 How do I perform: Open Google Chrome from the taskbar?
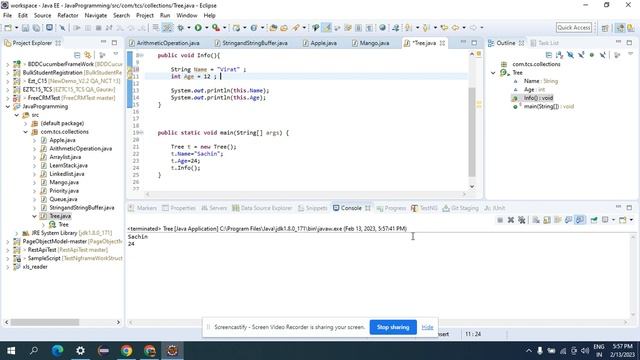click(x=127, y=351)
